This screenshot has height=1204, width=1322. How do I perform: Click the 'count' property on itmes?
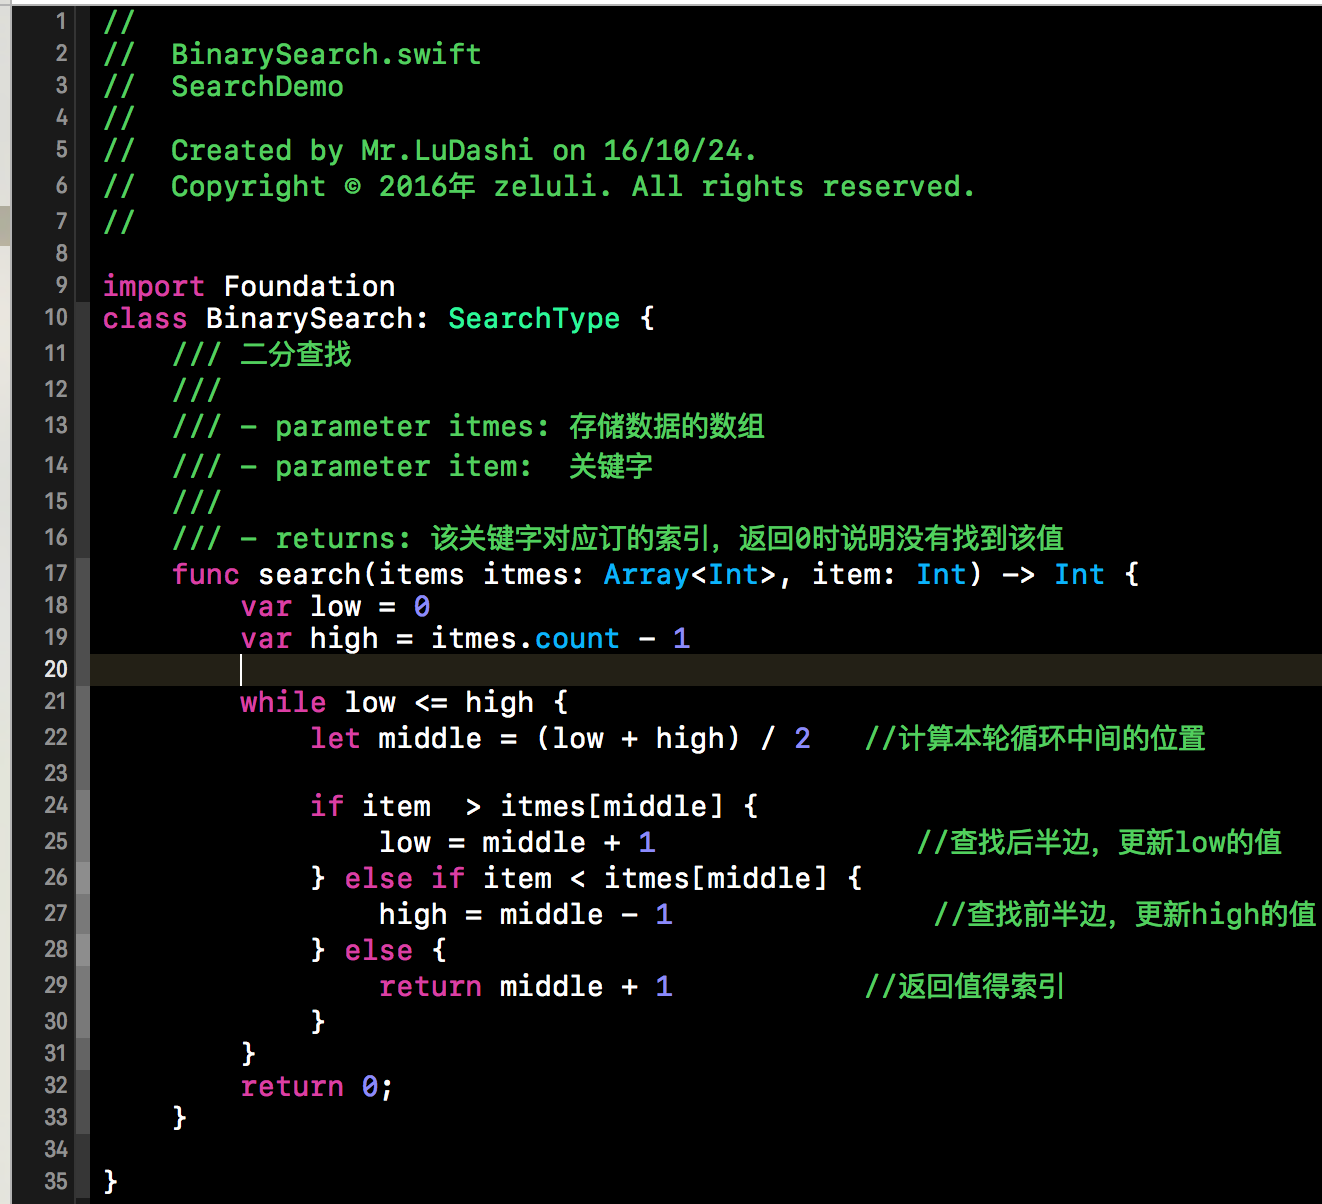click(577, 638)
